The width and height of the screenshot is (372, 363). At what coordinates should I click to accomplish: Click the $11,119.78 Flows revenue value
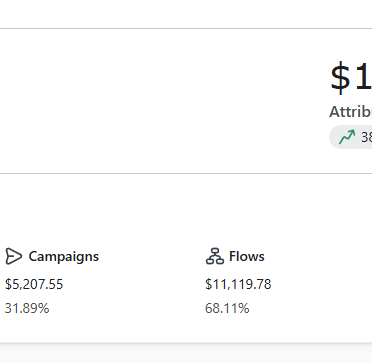(238, 284)
